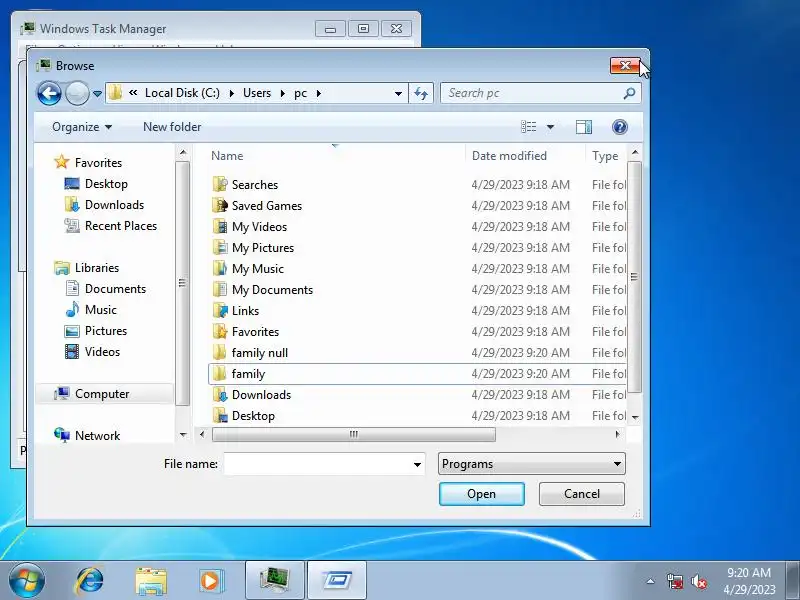The image size is (800, 600).
Task: Click the Forward navigation arrow
Action: tap(77, 93)
